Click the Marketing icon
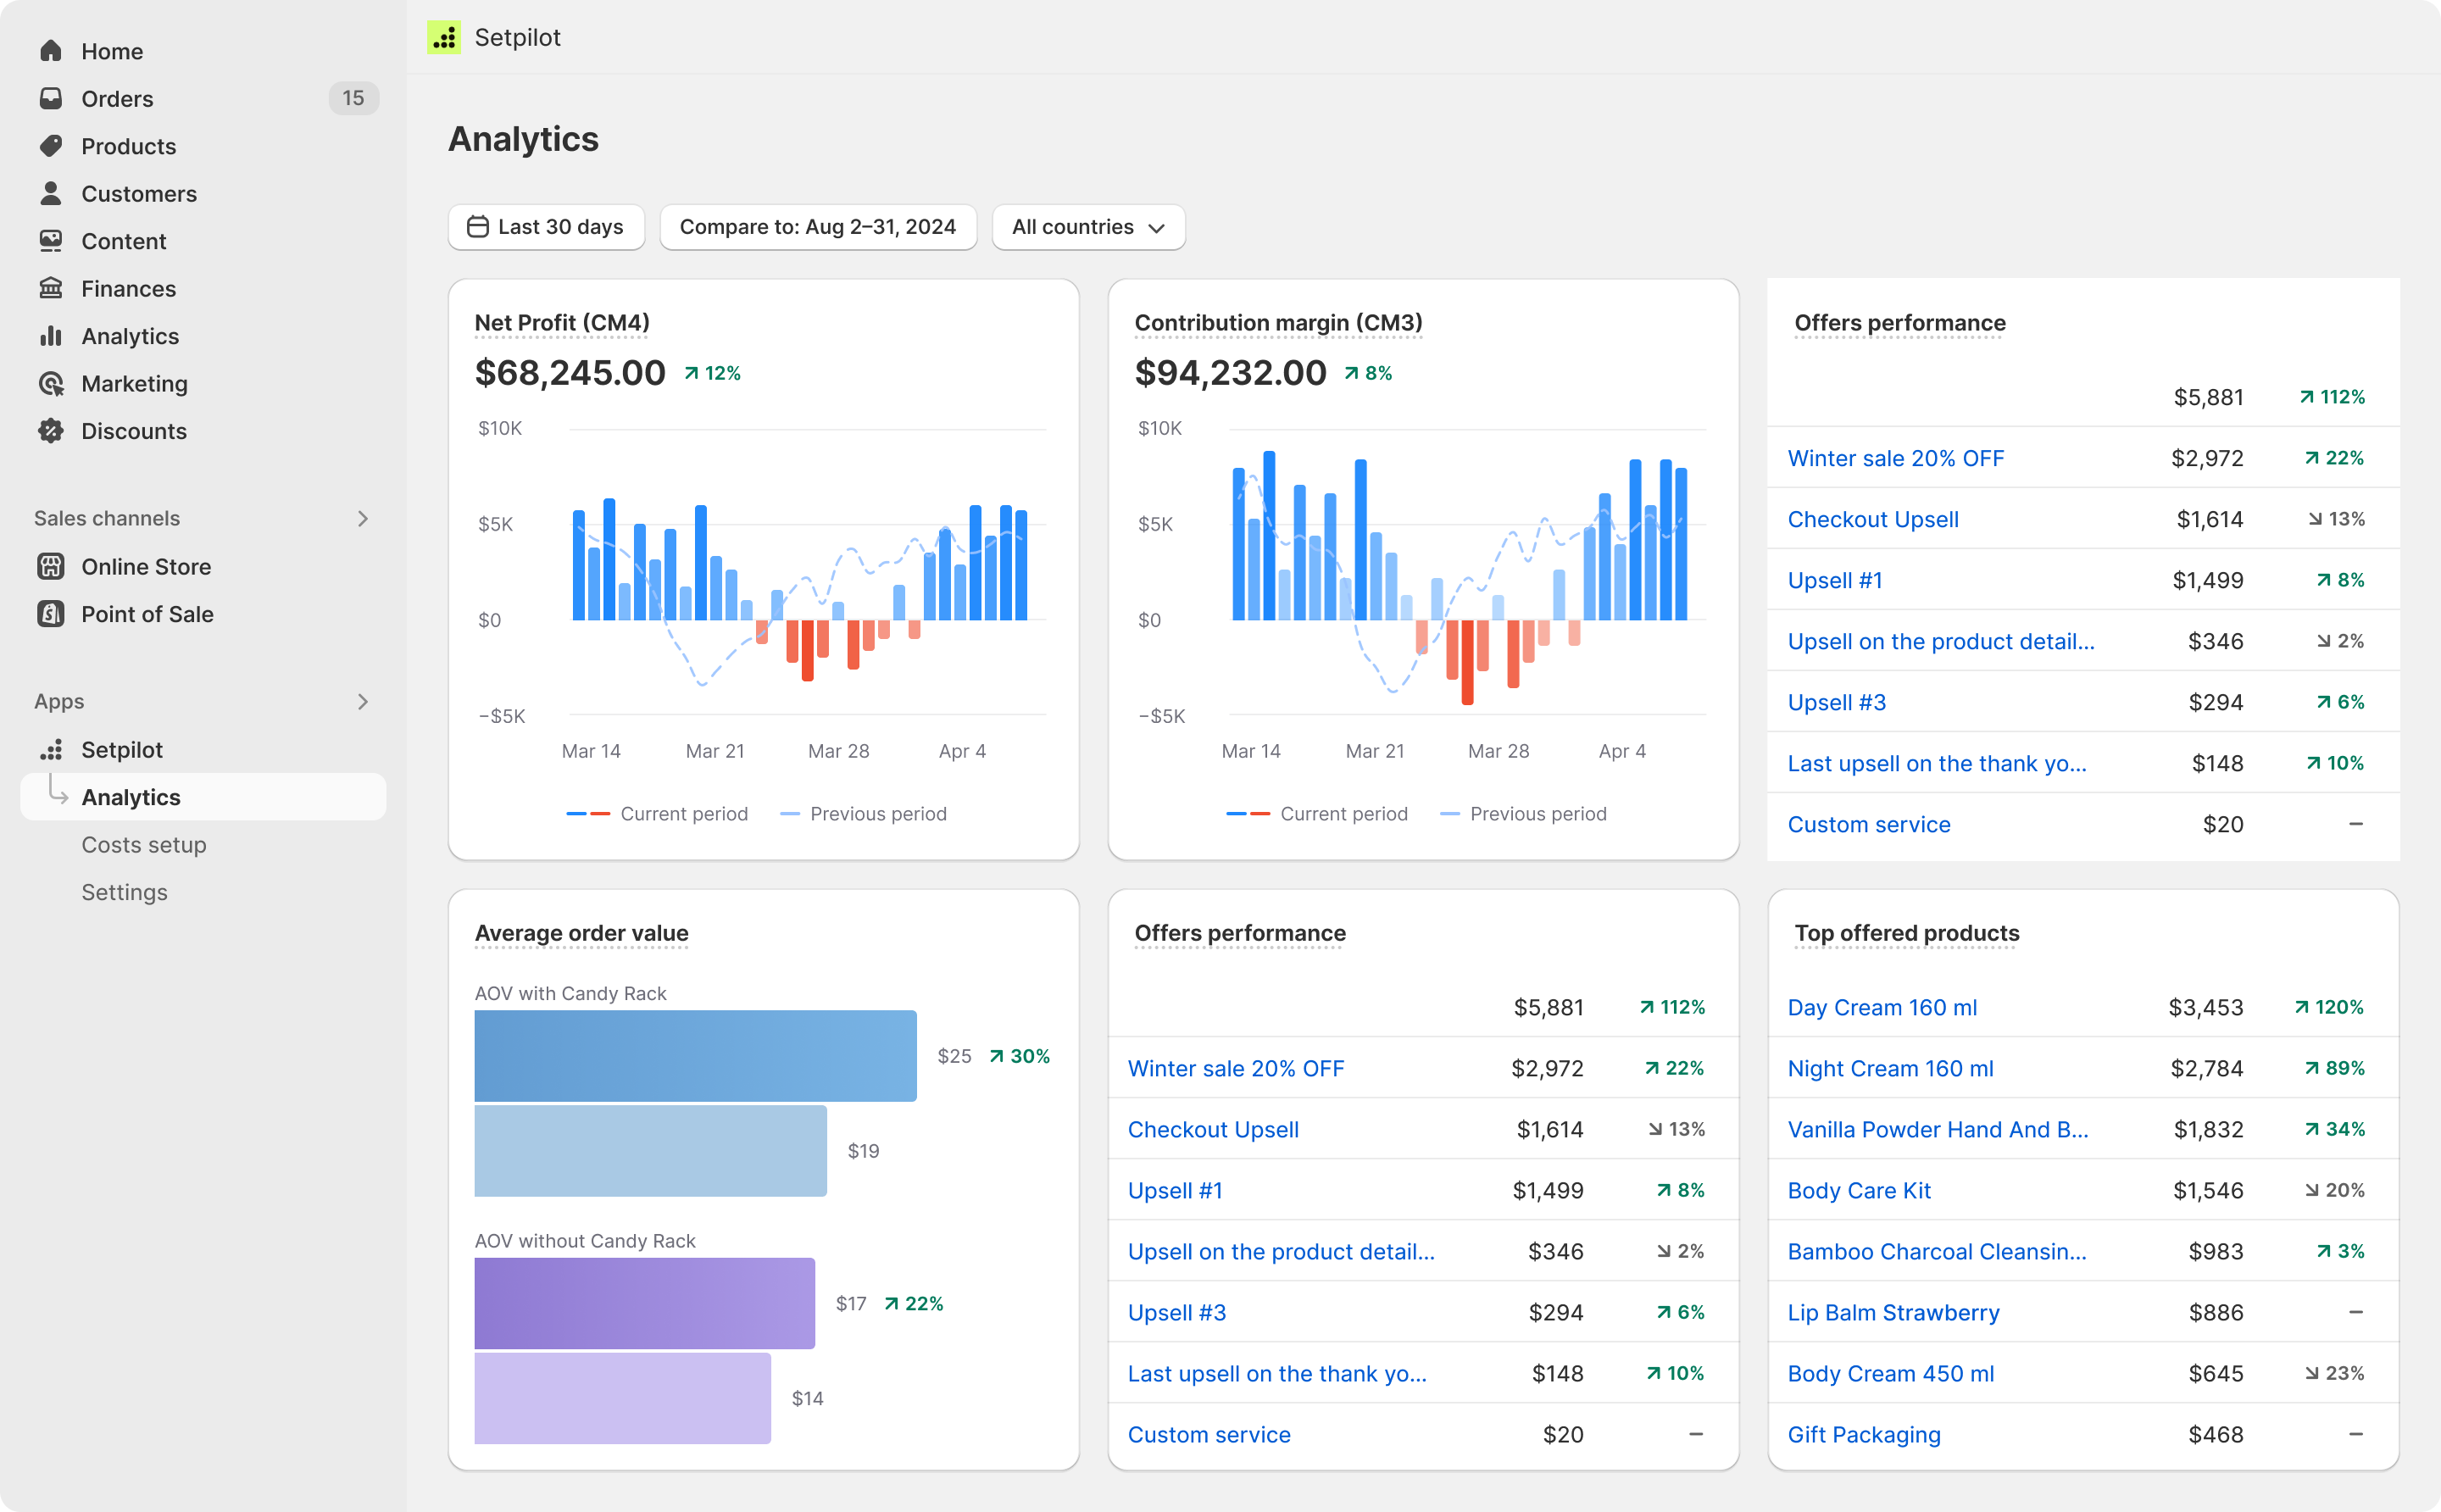This screenshot has width=2441, height=1512. [52, 383]
